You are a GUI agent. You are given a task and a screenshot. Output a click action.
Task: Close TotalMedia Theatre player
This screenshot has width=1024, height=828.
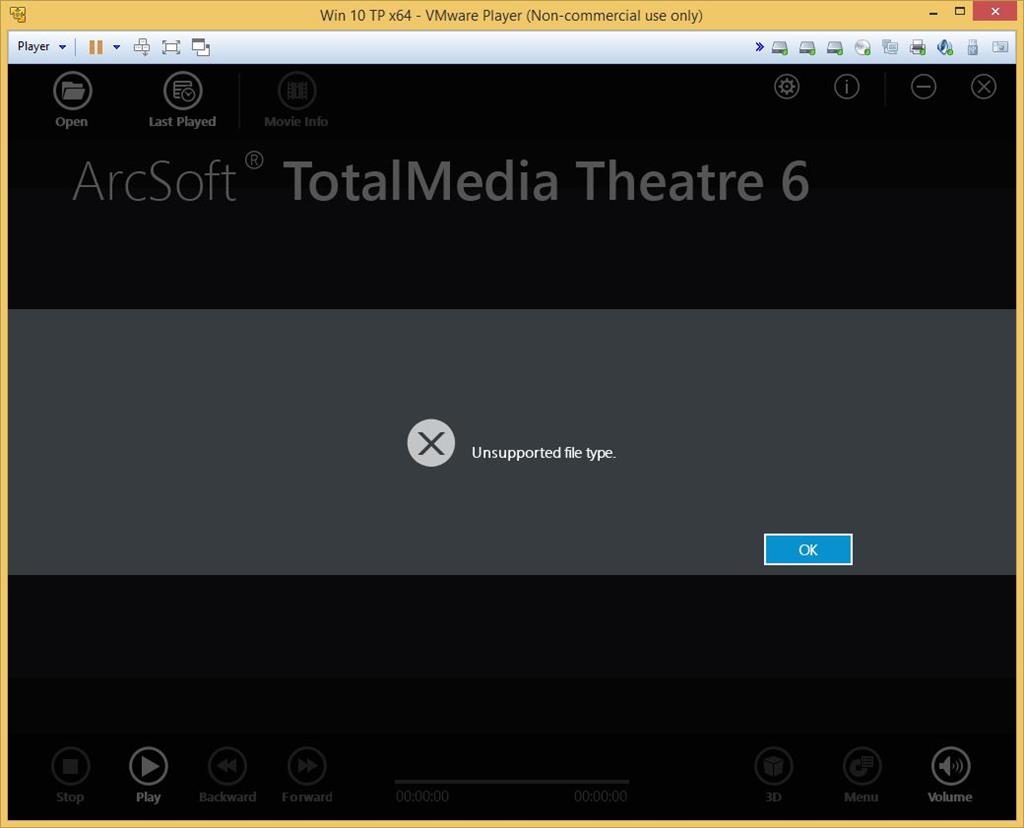coord(984,87)
